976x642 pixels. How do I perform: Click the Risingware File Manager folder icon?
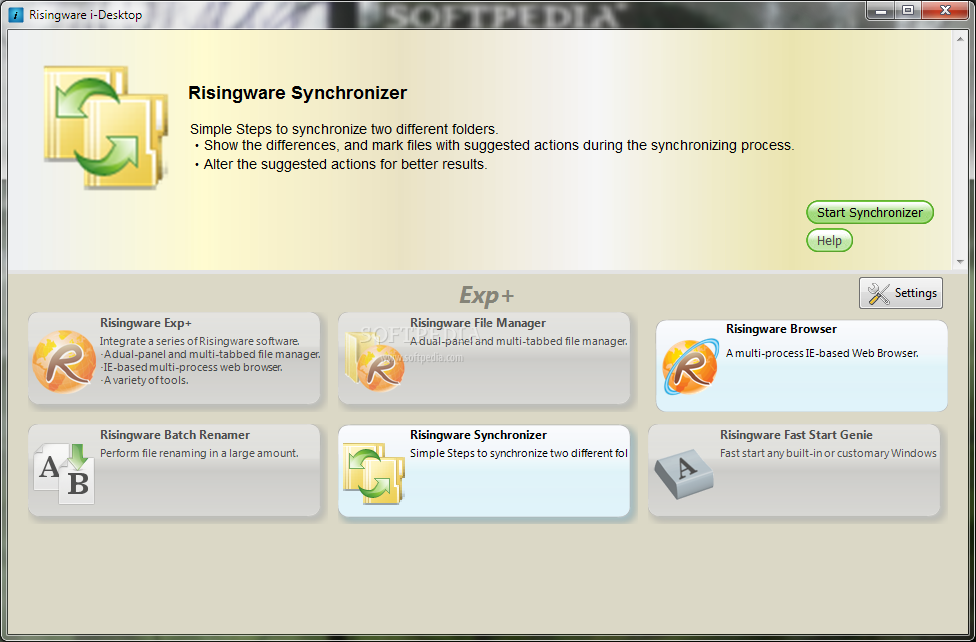375,361
